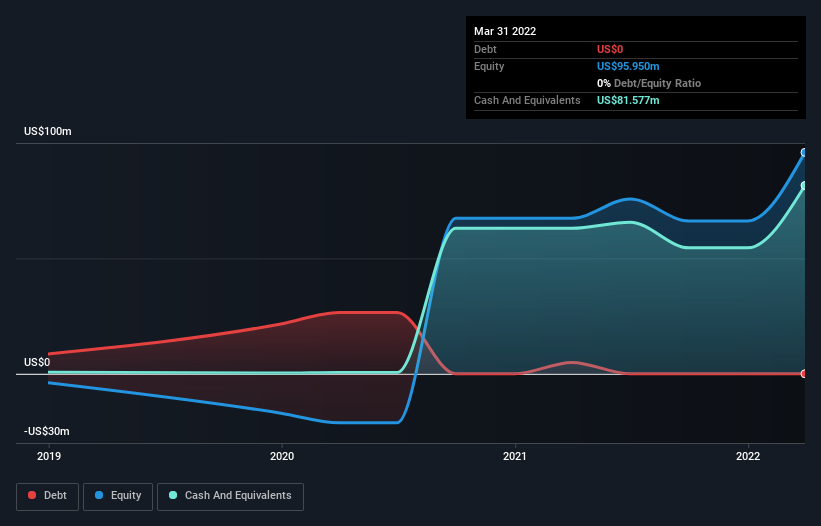The image size is (821, 526).
Task: Click the blue Equity legend dot
Action: coord(99,495)
